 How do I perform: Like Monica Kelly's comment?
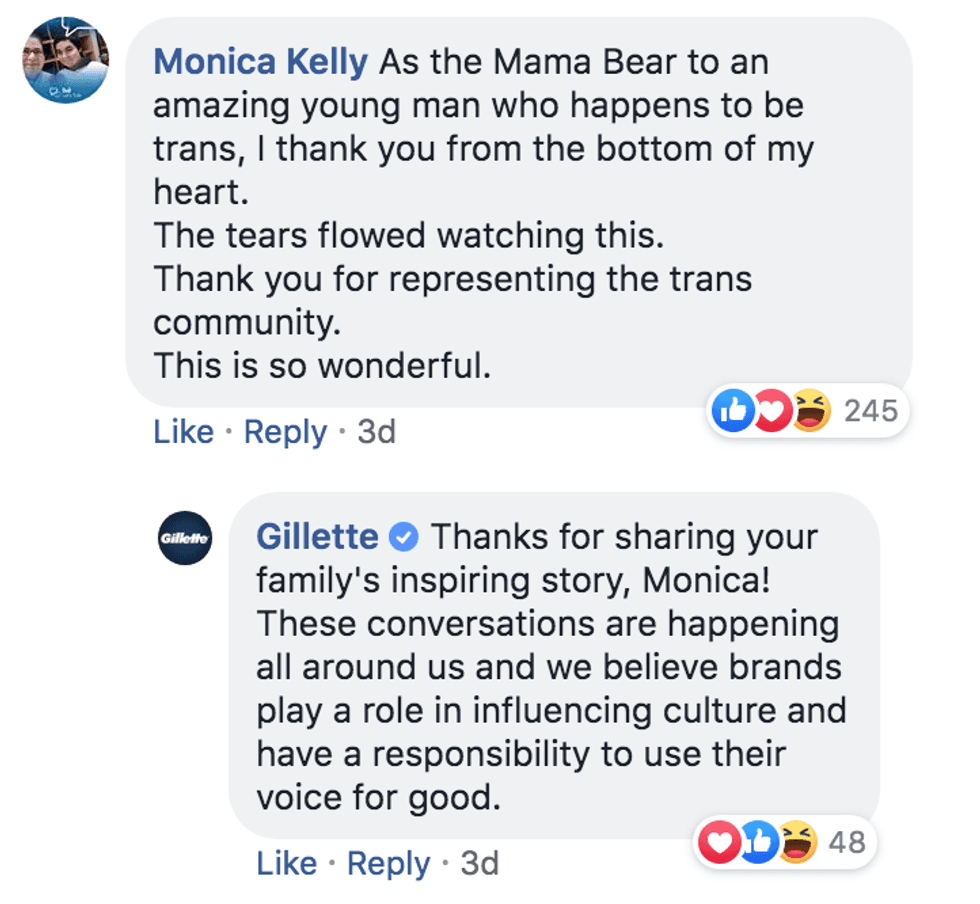pos(183,432)
